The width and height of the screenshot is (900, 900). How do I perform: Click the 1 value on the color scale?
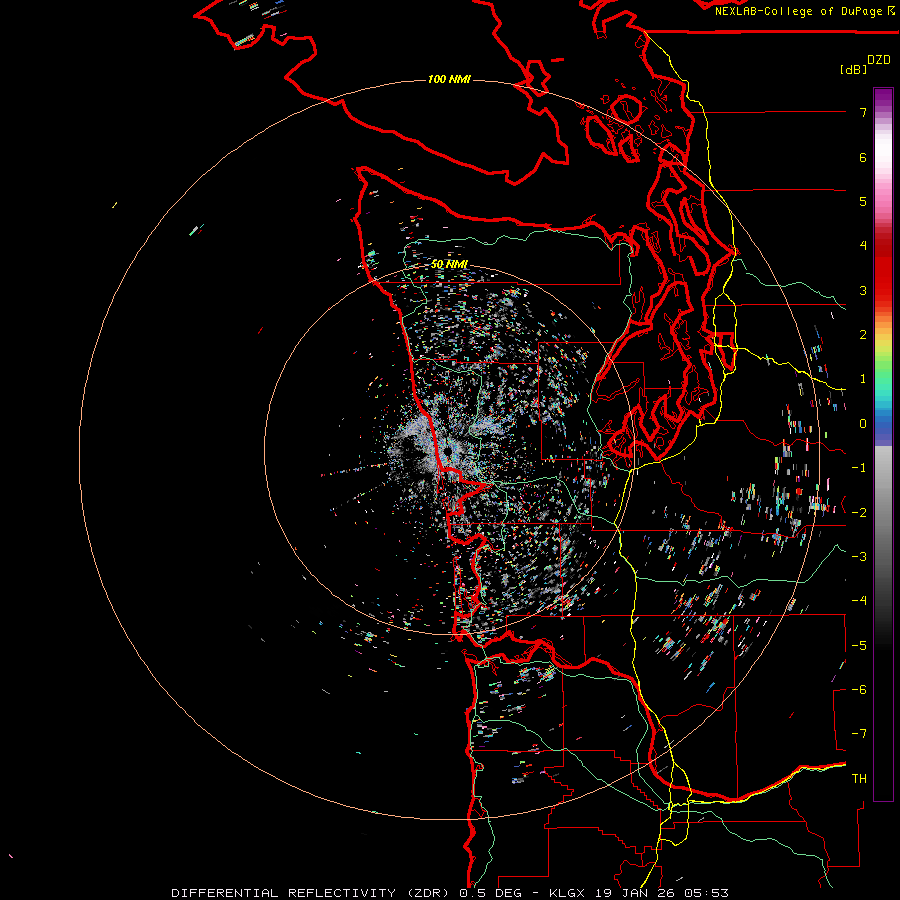tap(863, 379)
